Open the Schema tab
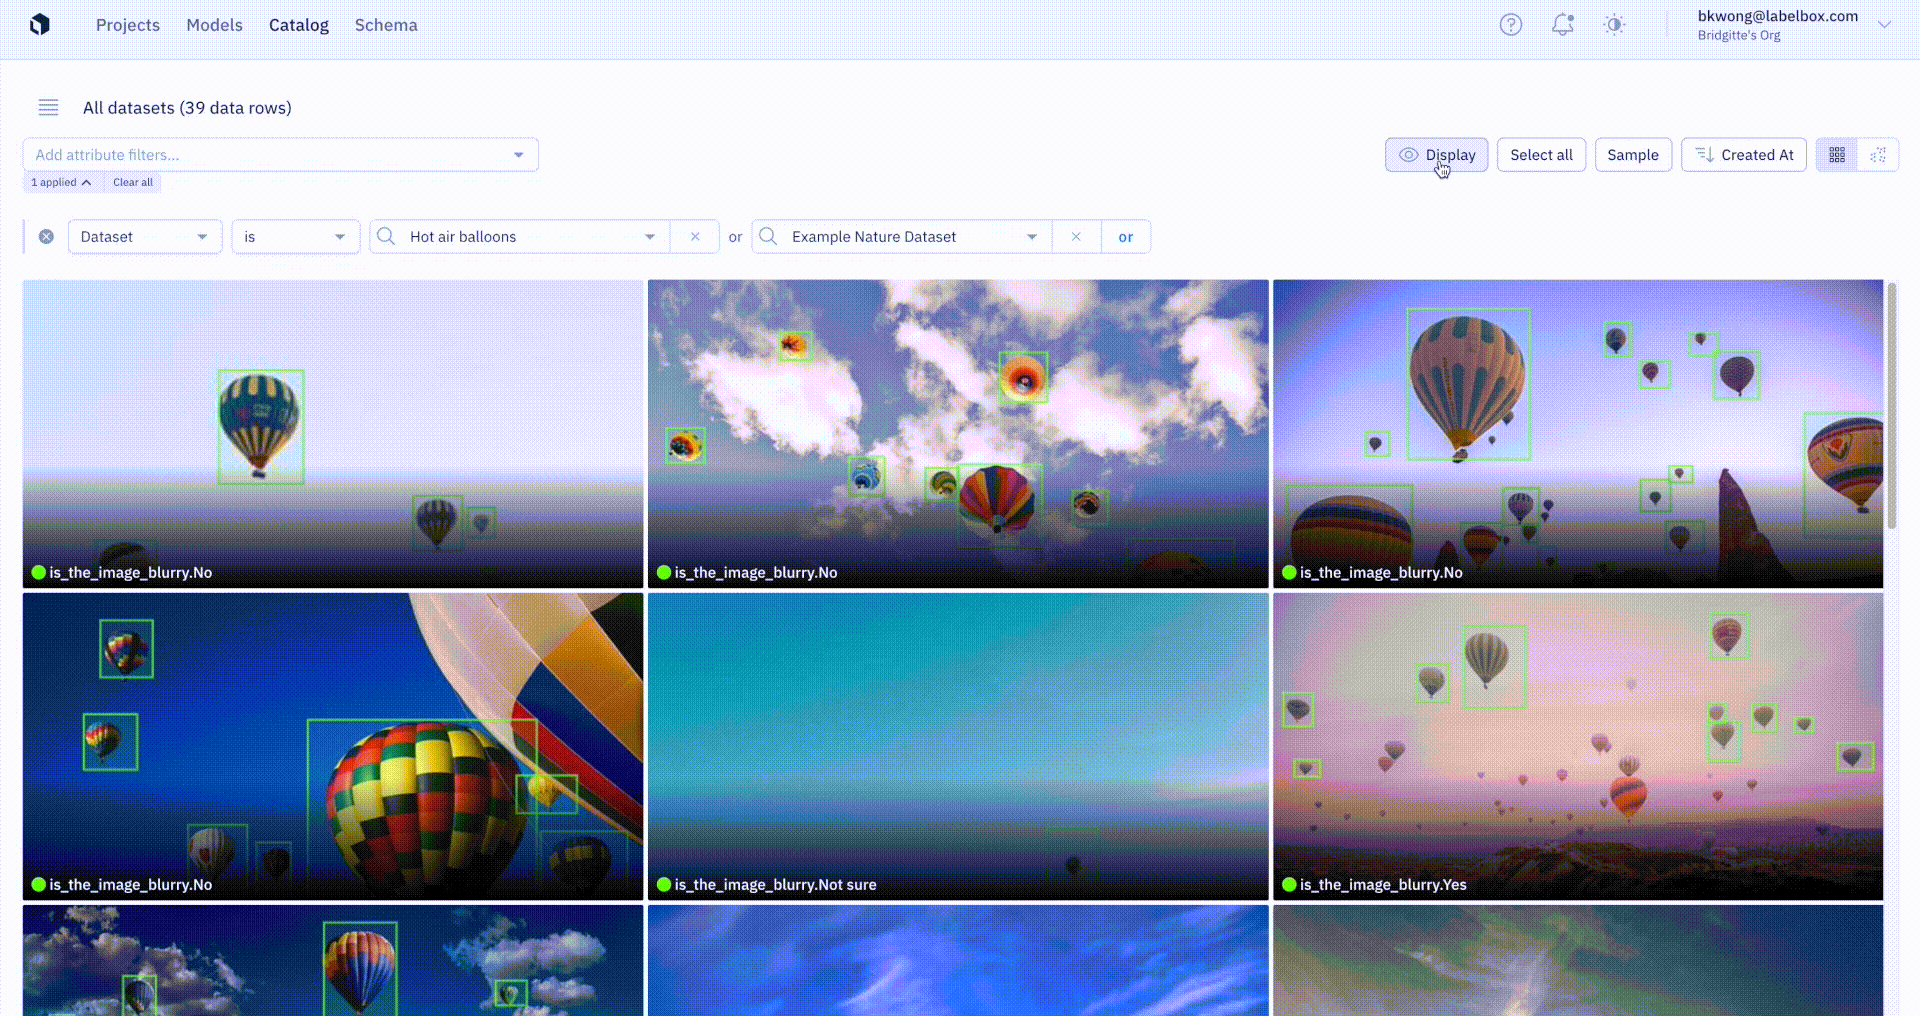 coord(386,25)
